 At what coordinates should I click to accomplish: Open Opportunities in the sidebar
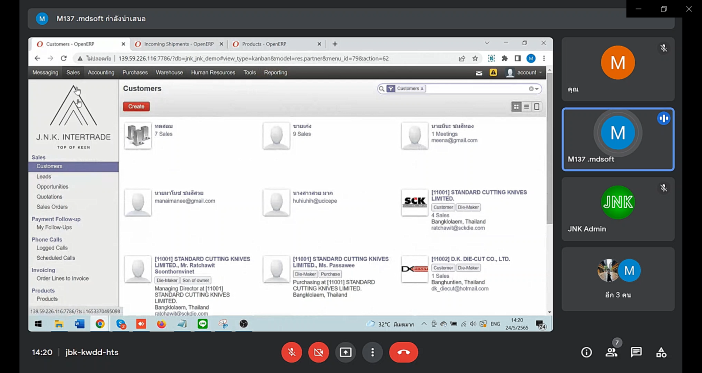tap(52, 187)
